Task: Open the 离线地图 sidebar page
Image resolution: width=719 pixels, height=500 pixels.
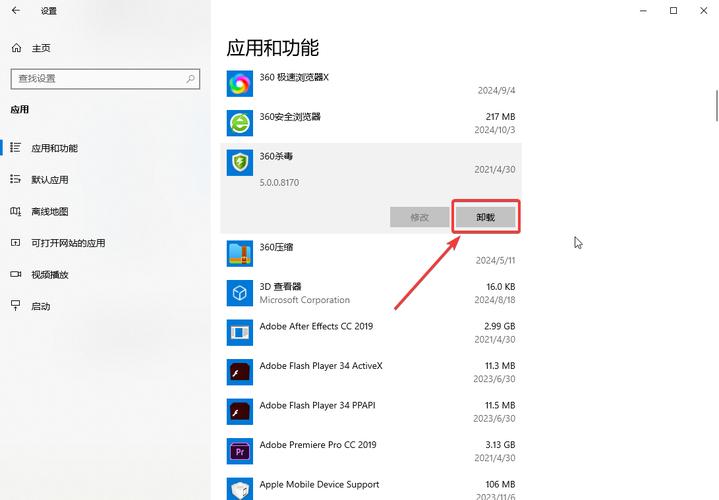Action: pos(50,211)
